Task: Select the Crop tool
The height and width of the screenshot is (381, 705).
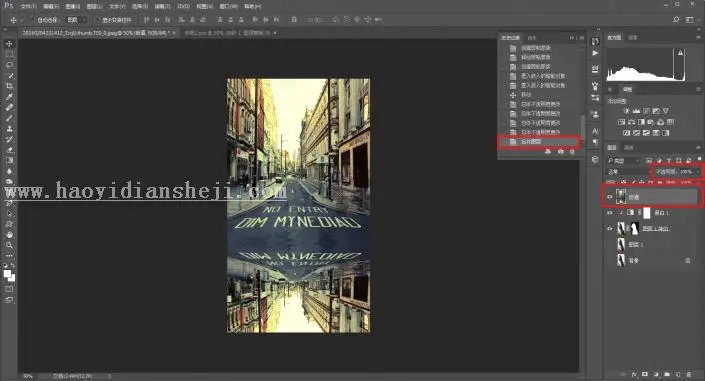Action: tap(9, 86)
